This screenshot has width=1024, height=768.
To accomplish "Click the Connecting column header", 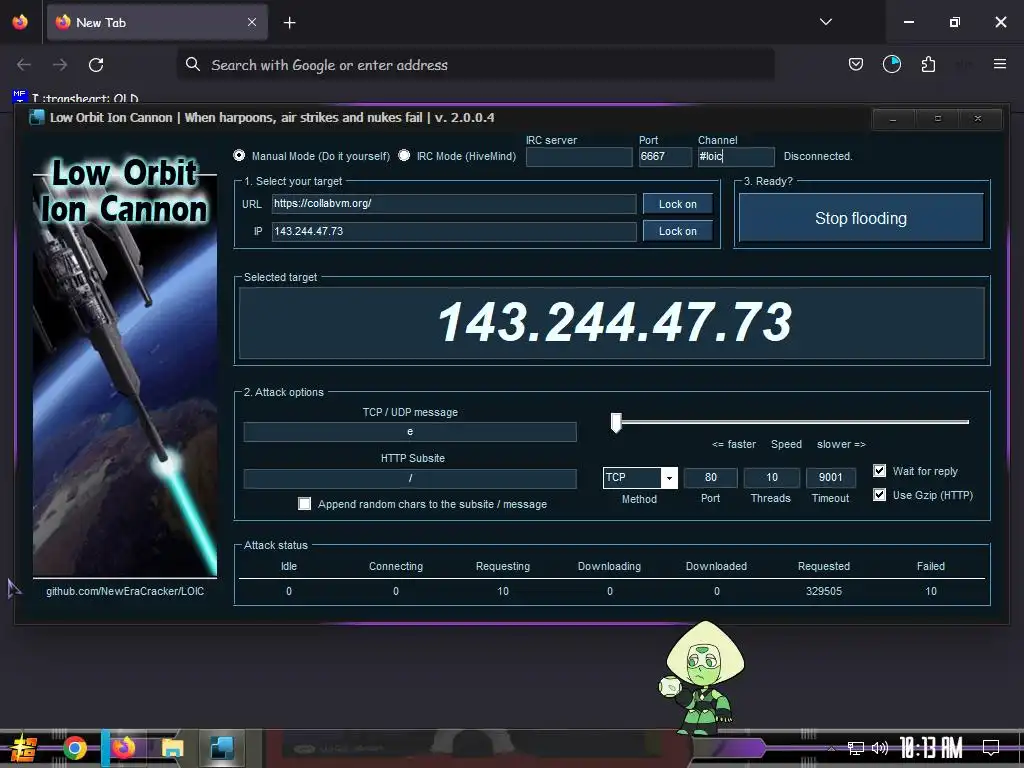I will point(396,566).
